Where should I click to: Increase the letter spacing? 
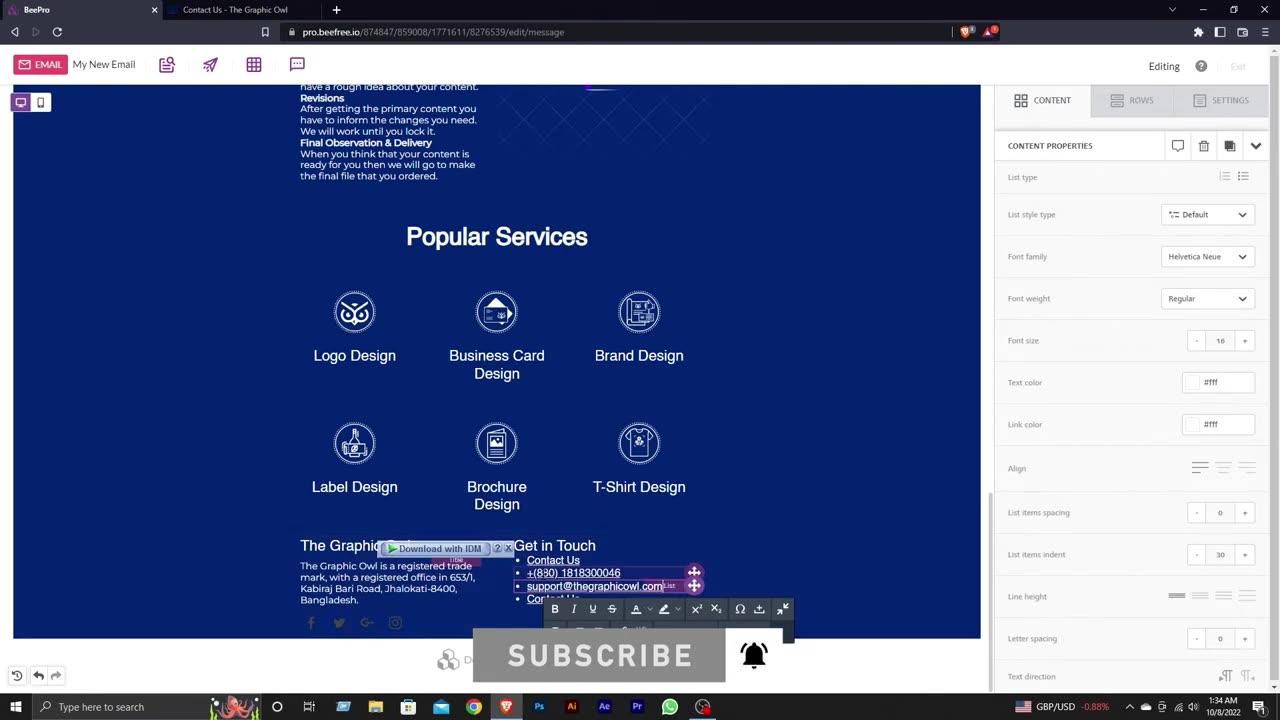(x=1245, y=639)
